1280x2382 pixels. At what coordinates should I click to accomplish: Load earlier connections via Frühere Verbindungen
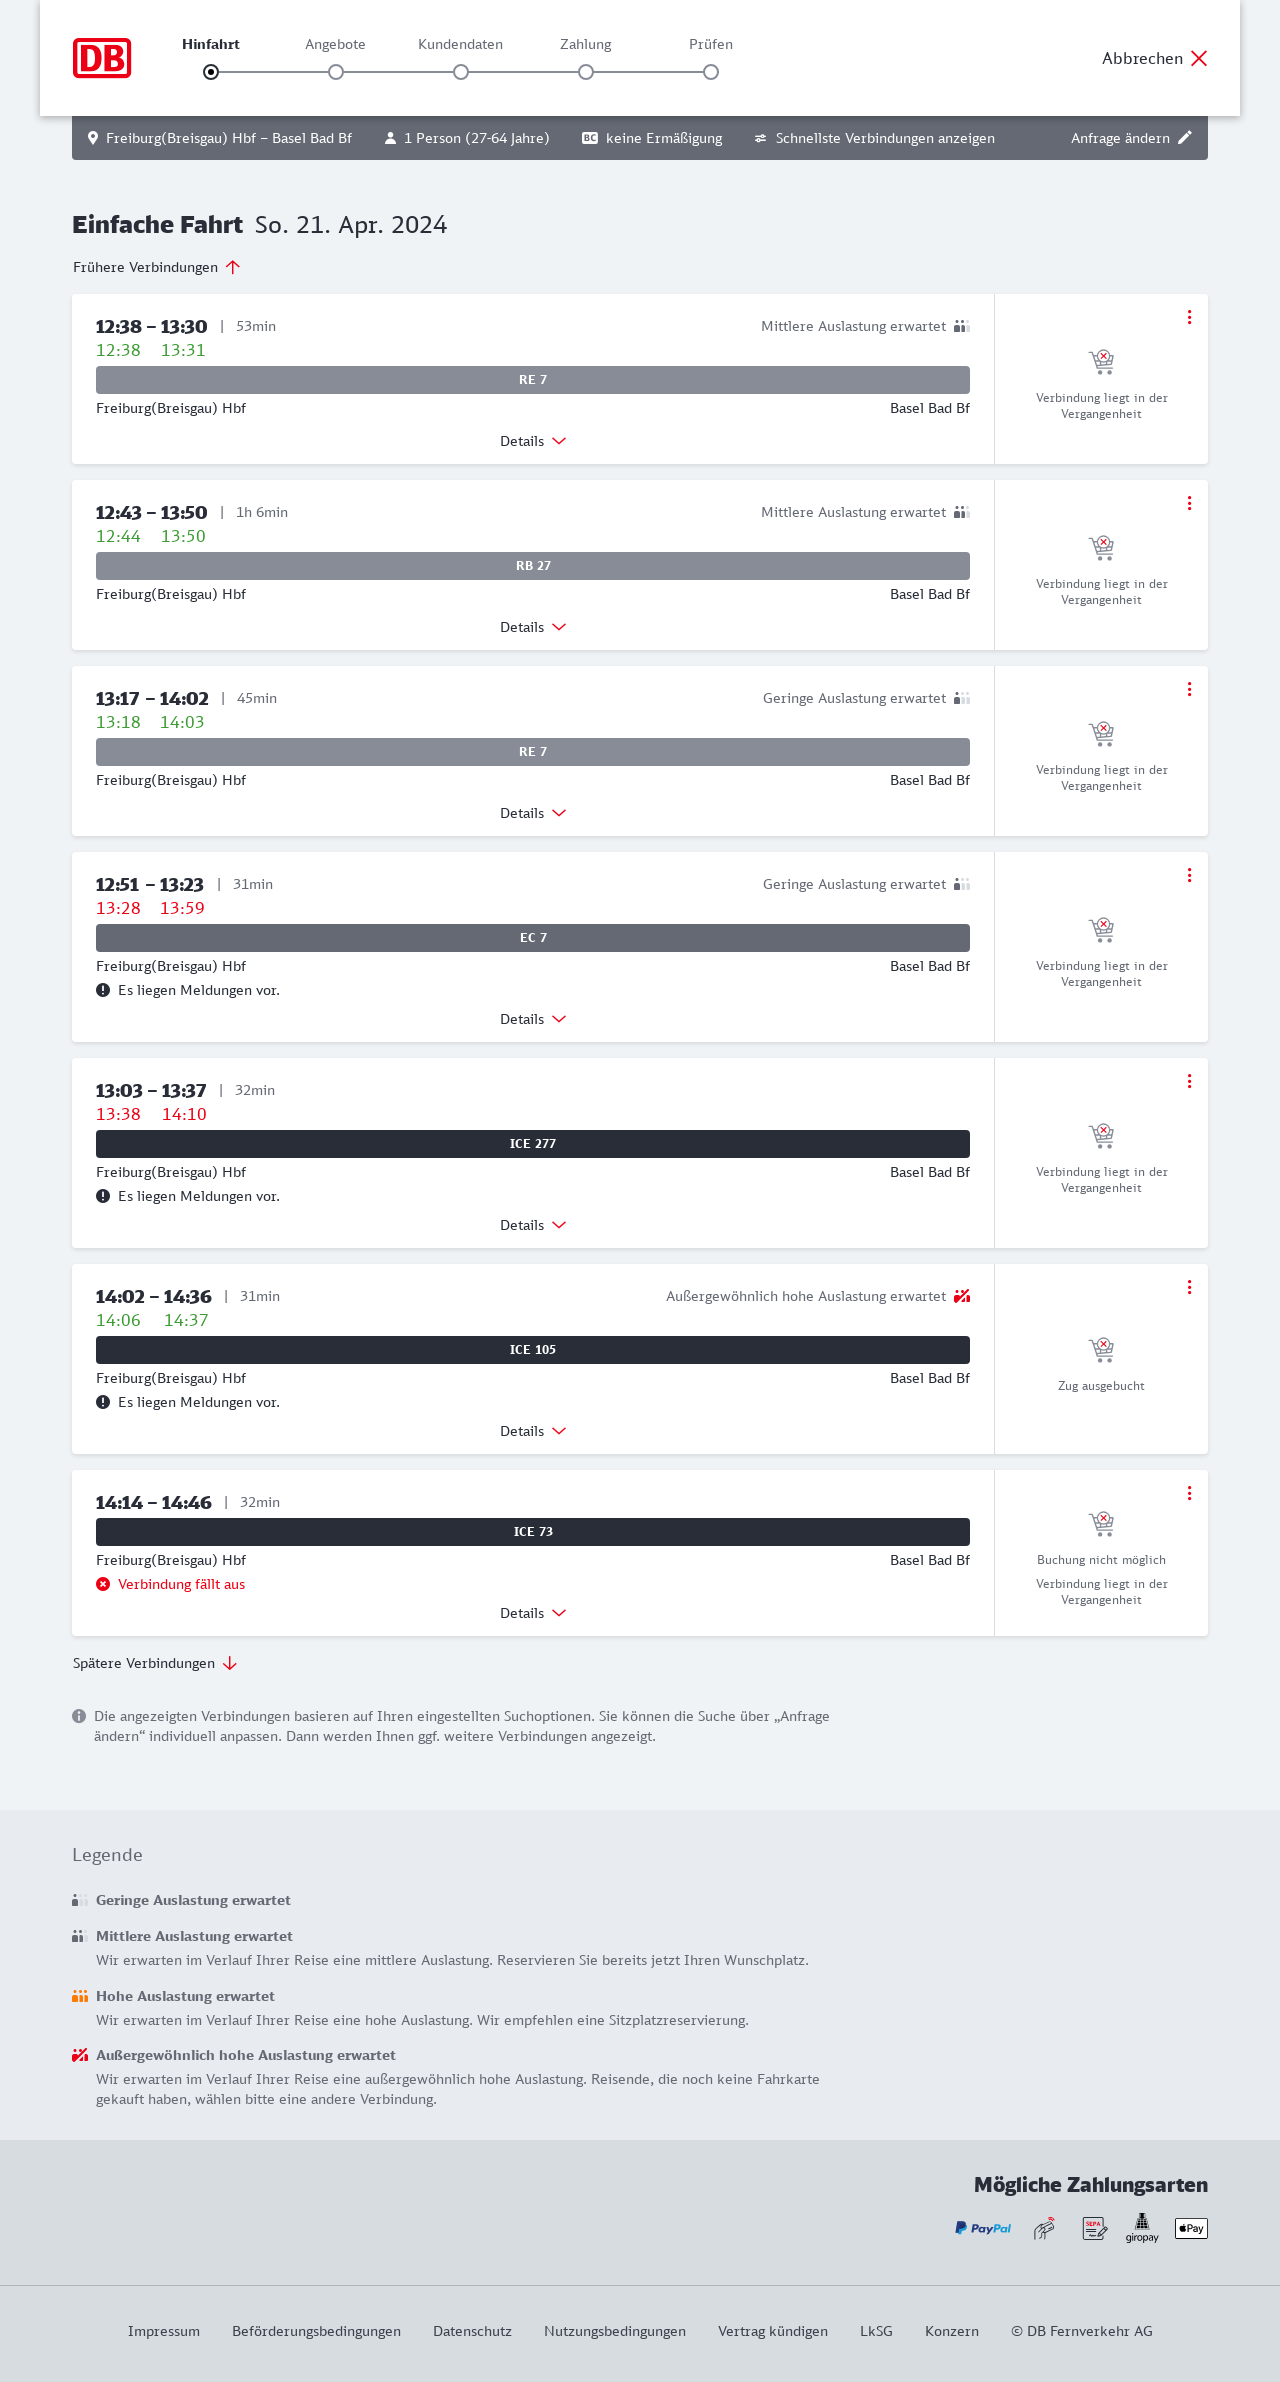pyautogui.click(x=157, y=267)
